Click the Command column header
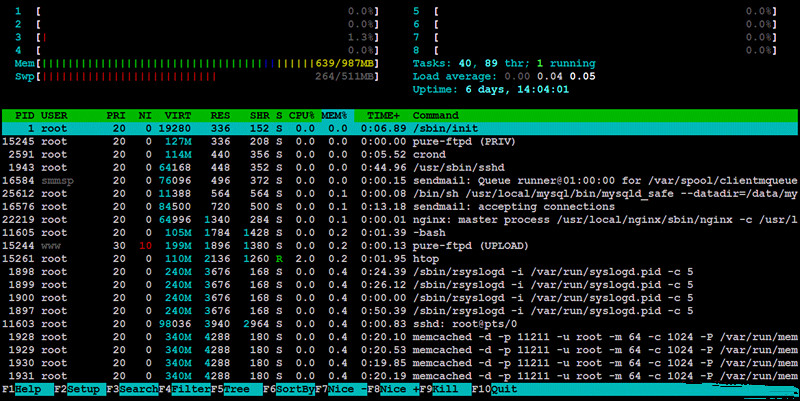Image resolution: width=800 pixels, height=401 pixels. [436, 115]
